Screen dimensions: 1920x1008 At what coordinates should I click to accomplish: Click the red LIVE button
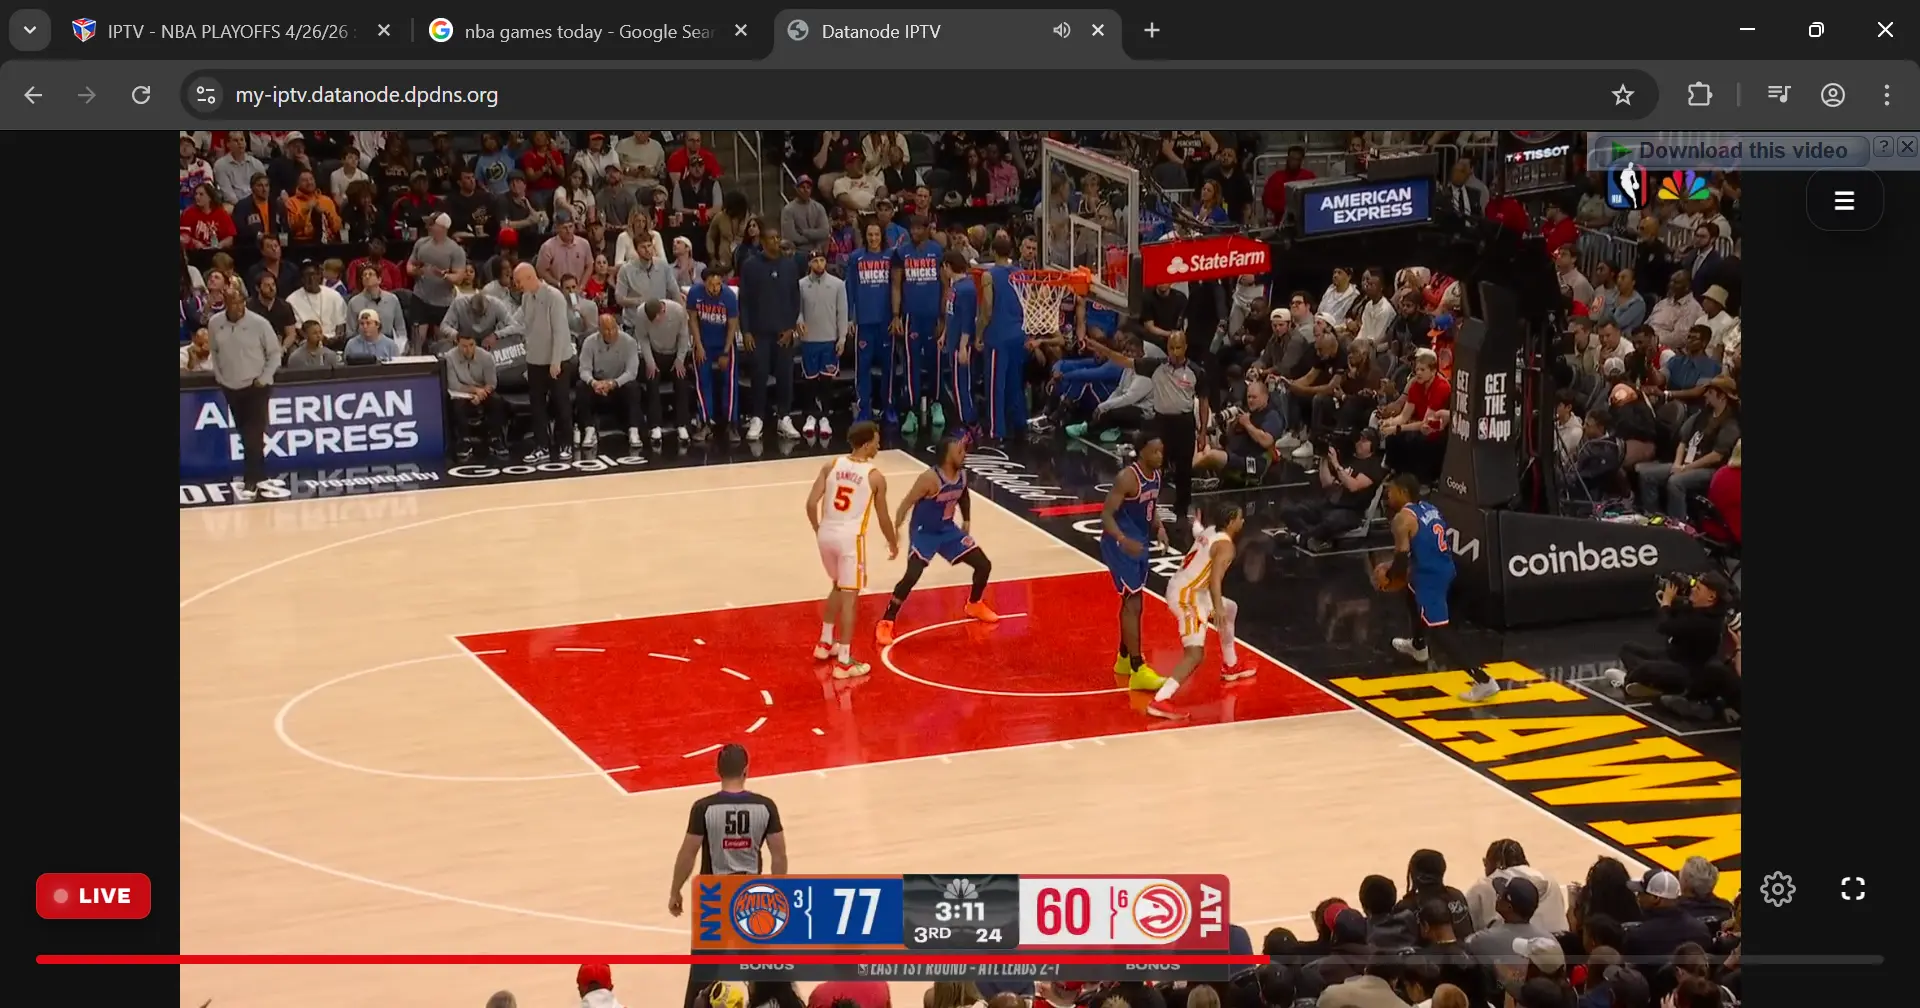[94, 896]
